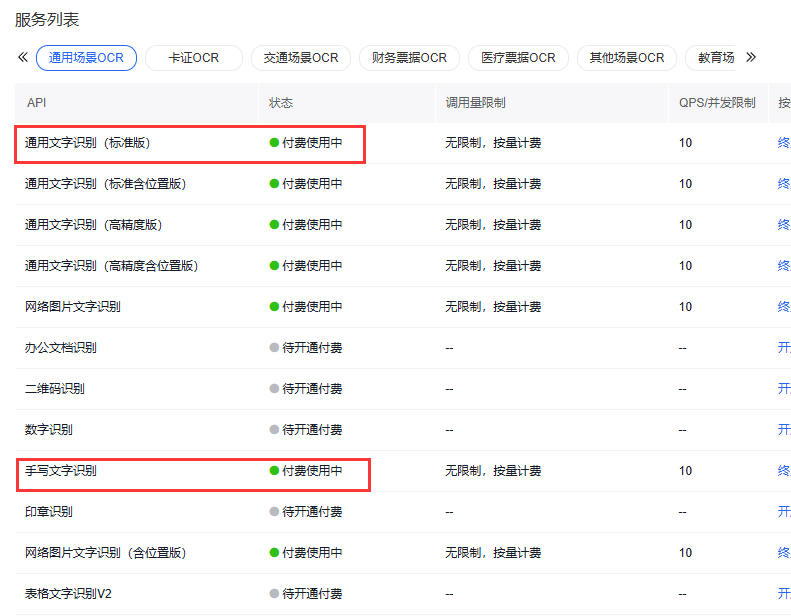The width and height of the screenshot is (791, 616).
Task: Click the 表格文字识别V2 API name
Action: point(68,594)
